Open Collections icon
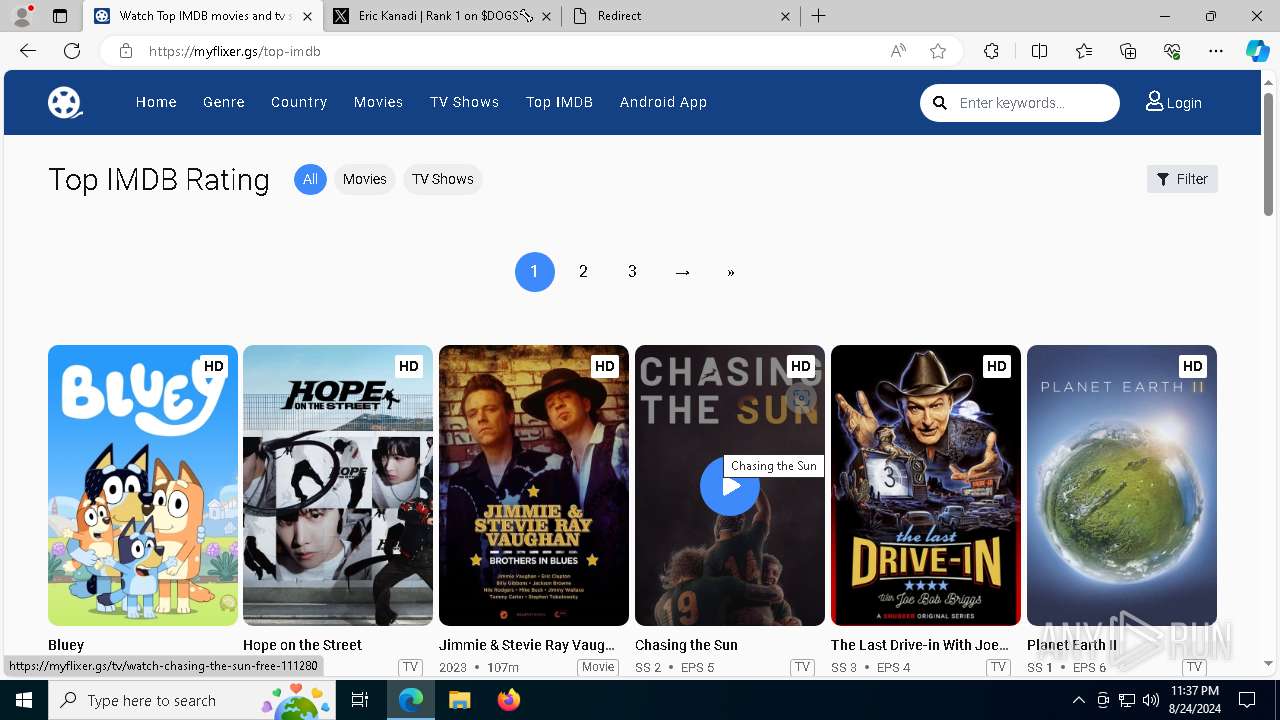 [1128, 51]
